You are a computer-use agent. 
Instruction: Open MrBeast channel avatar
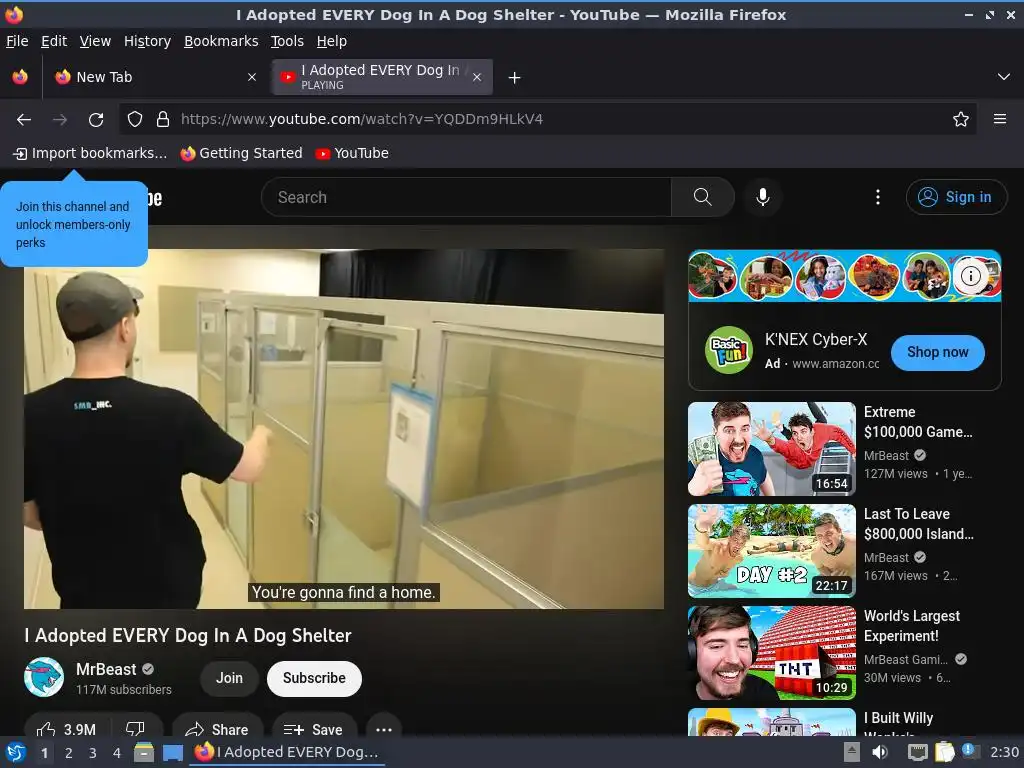[x=44, y=678]
